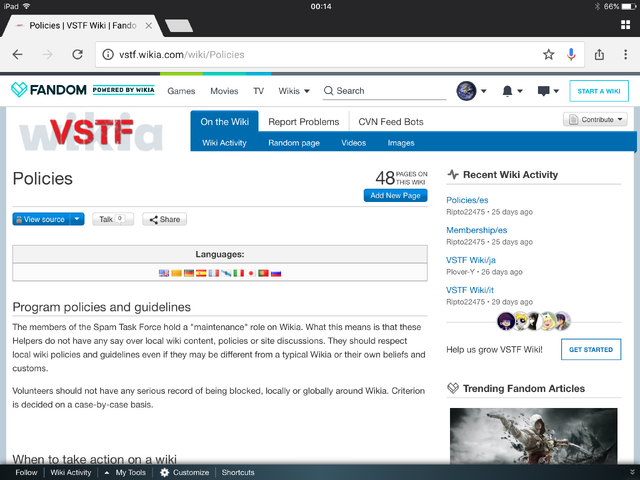Viewport: 640px width, 480px height.
Task: Click the Start a Wiki button
Action: point(599,91)
